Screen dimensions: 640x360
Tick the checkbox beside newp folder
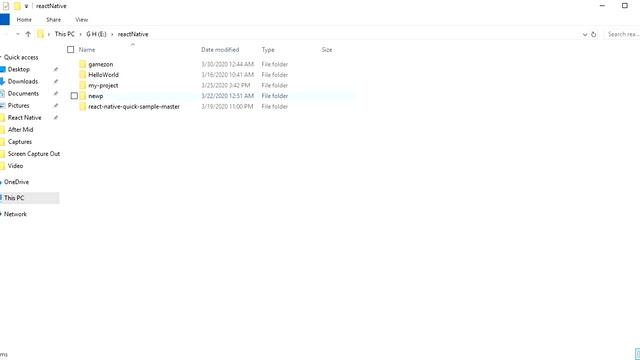point(74,96)
